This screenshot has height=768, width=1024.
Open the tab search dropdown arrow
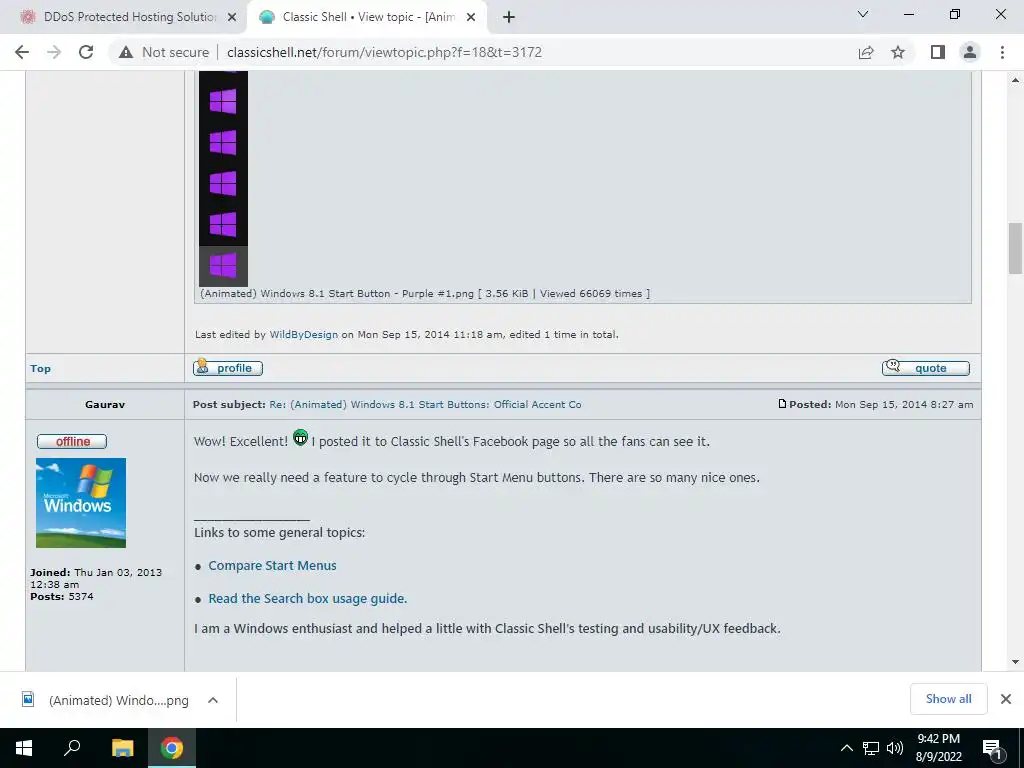click(863, 14)
